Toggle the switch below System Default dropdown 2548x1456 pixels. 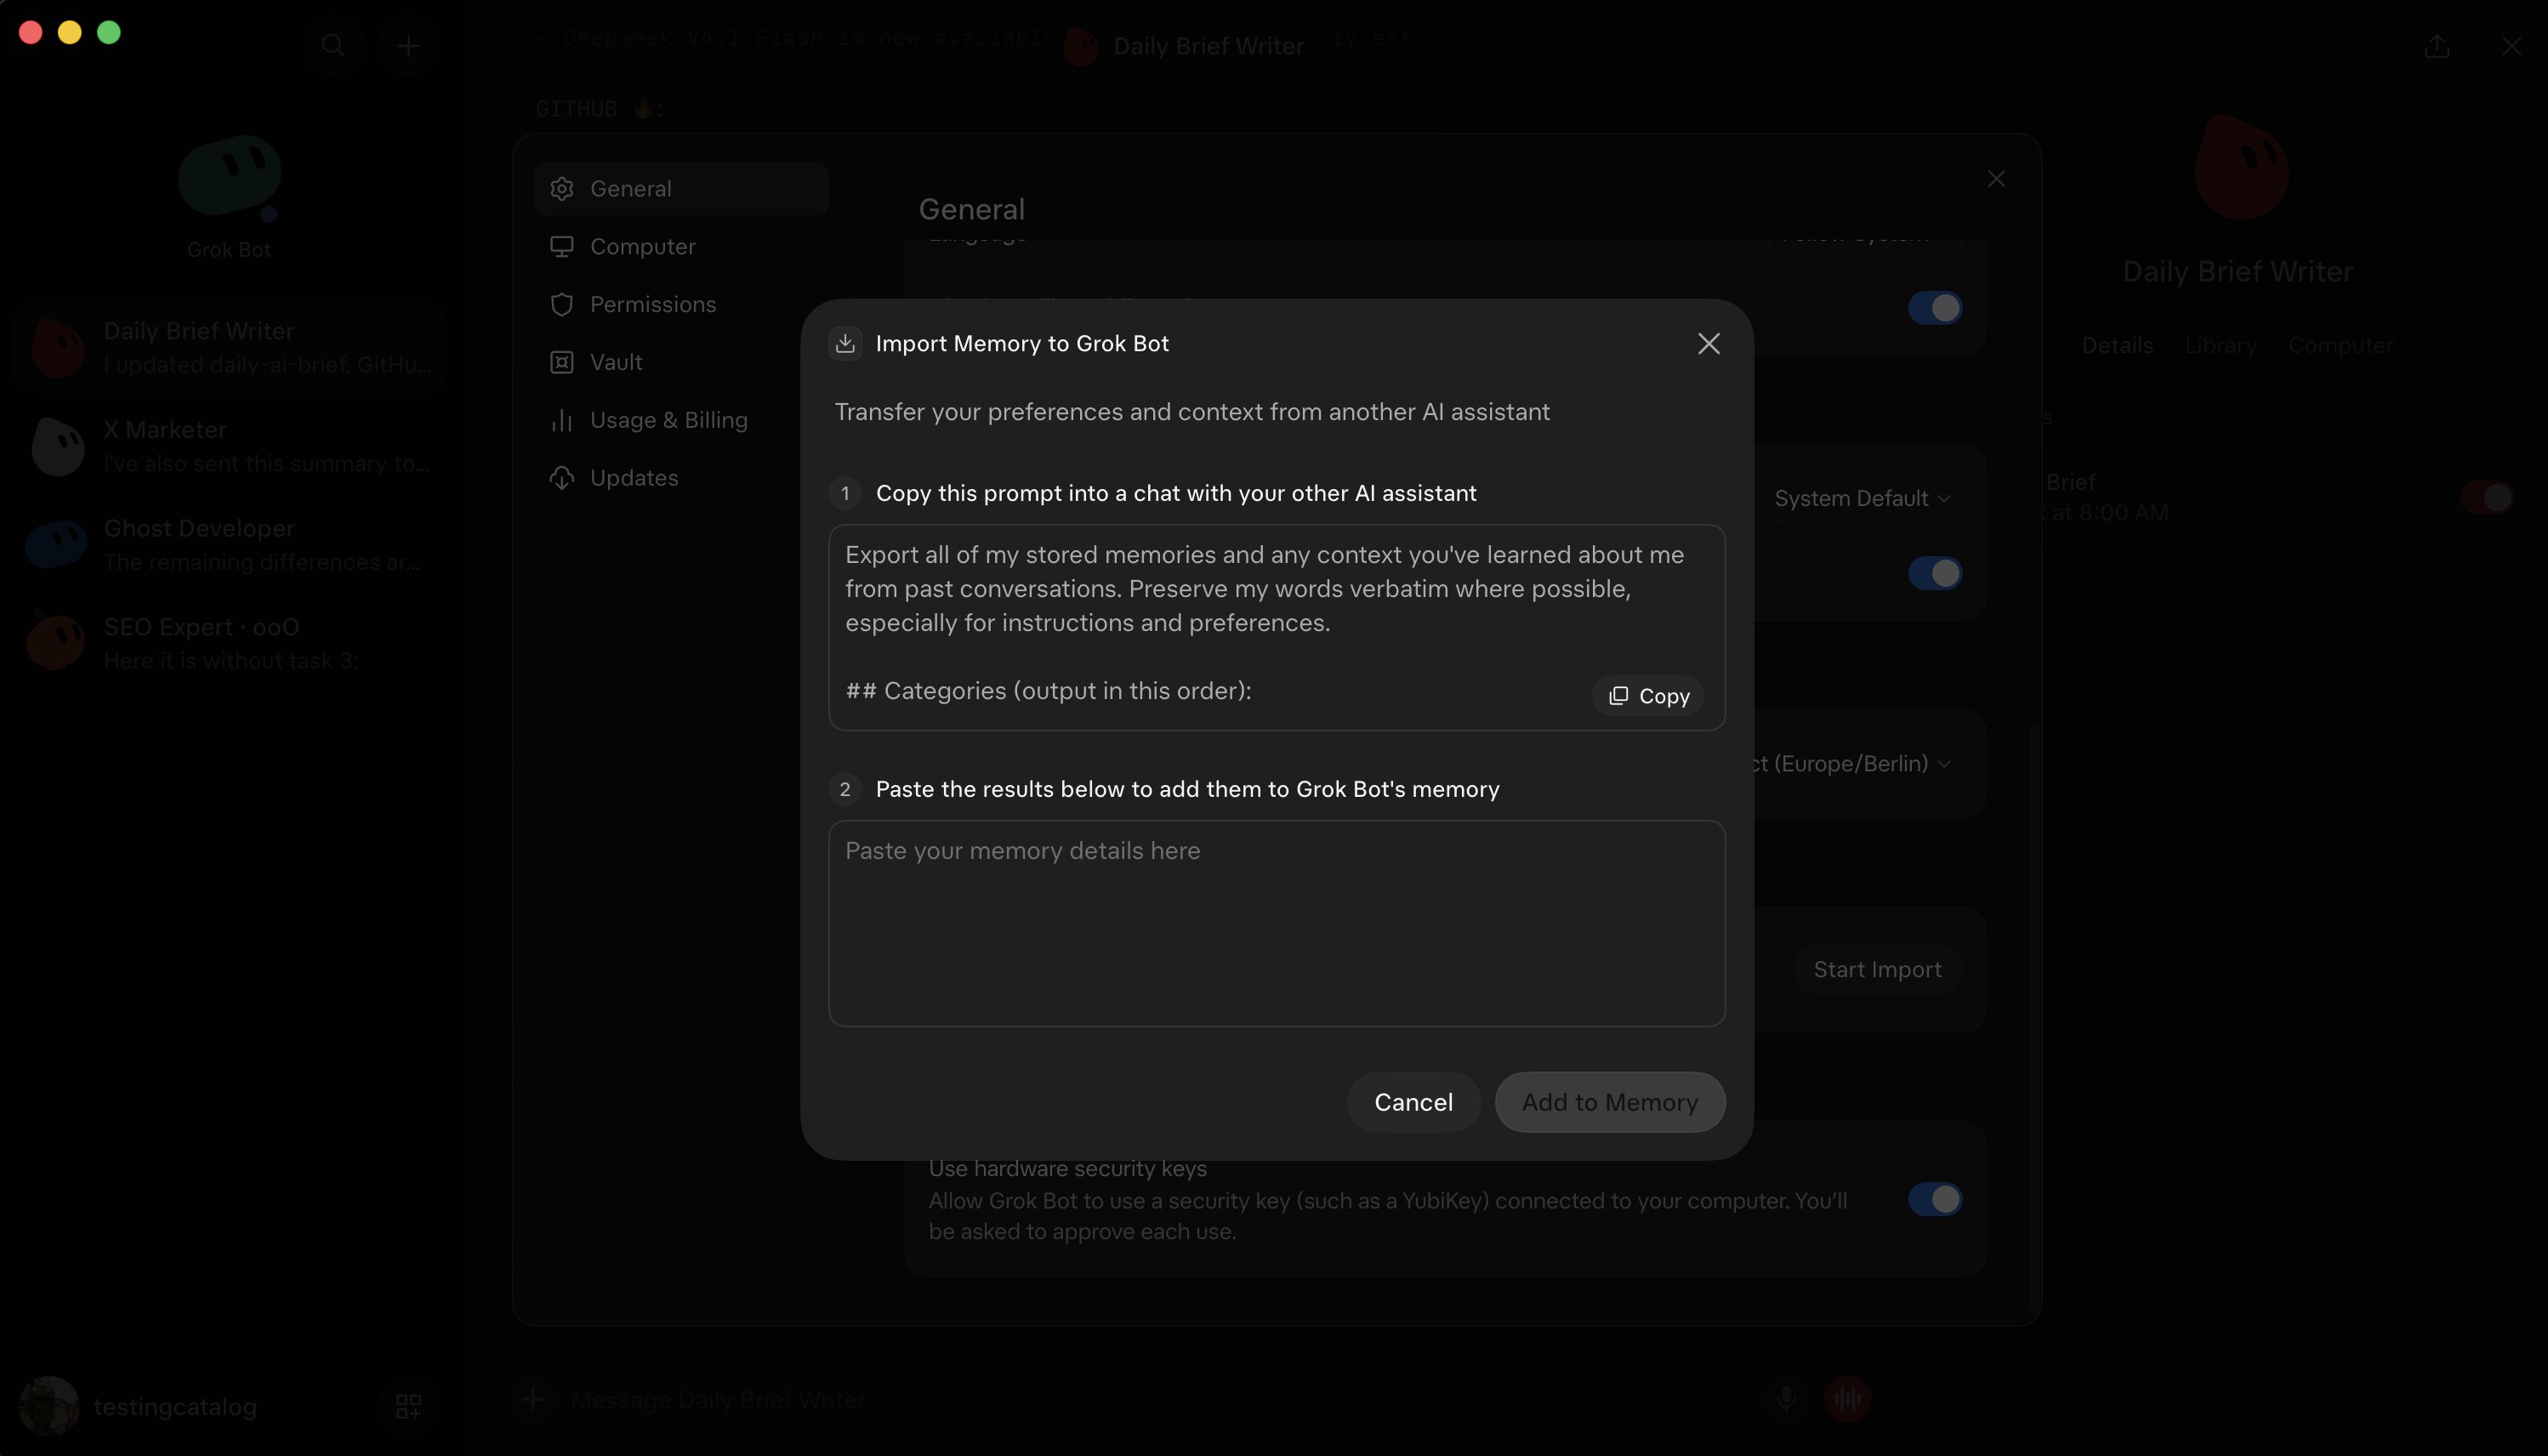(1934, 573)
